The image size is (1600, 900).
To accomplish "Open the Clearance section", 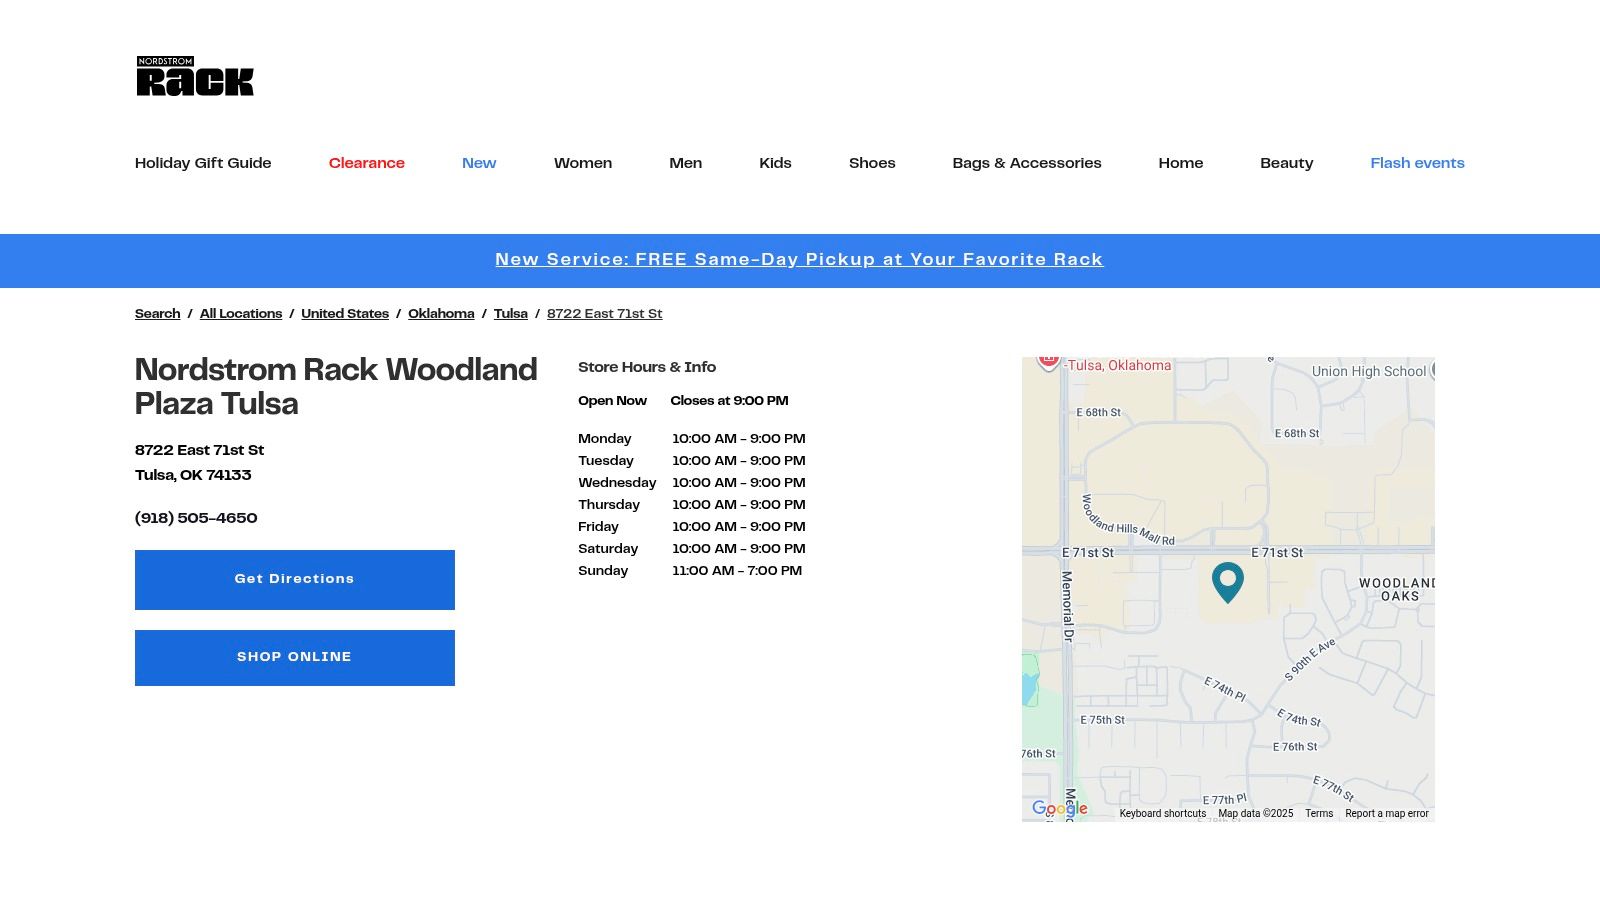I will tap(366, 163).
